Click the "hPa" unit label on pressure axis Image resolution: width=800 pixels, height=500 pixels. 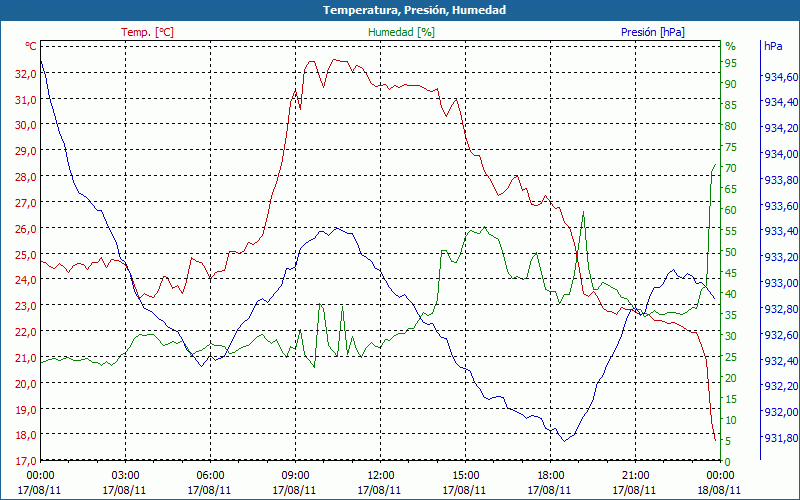pos(773,46)
